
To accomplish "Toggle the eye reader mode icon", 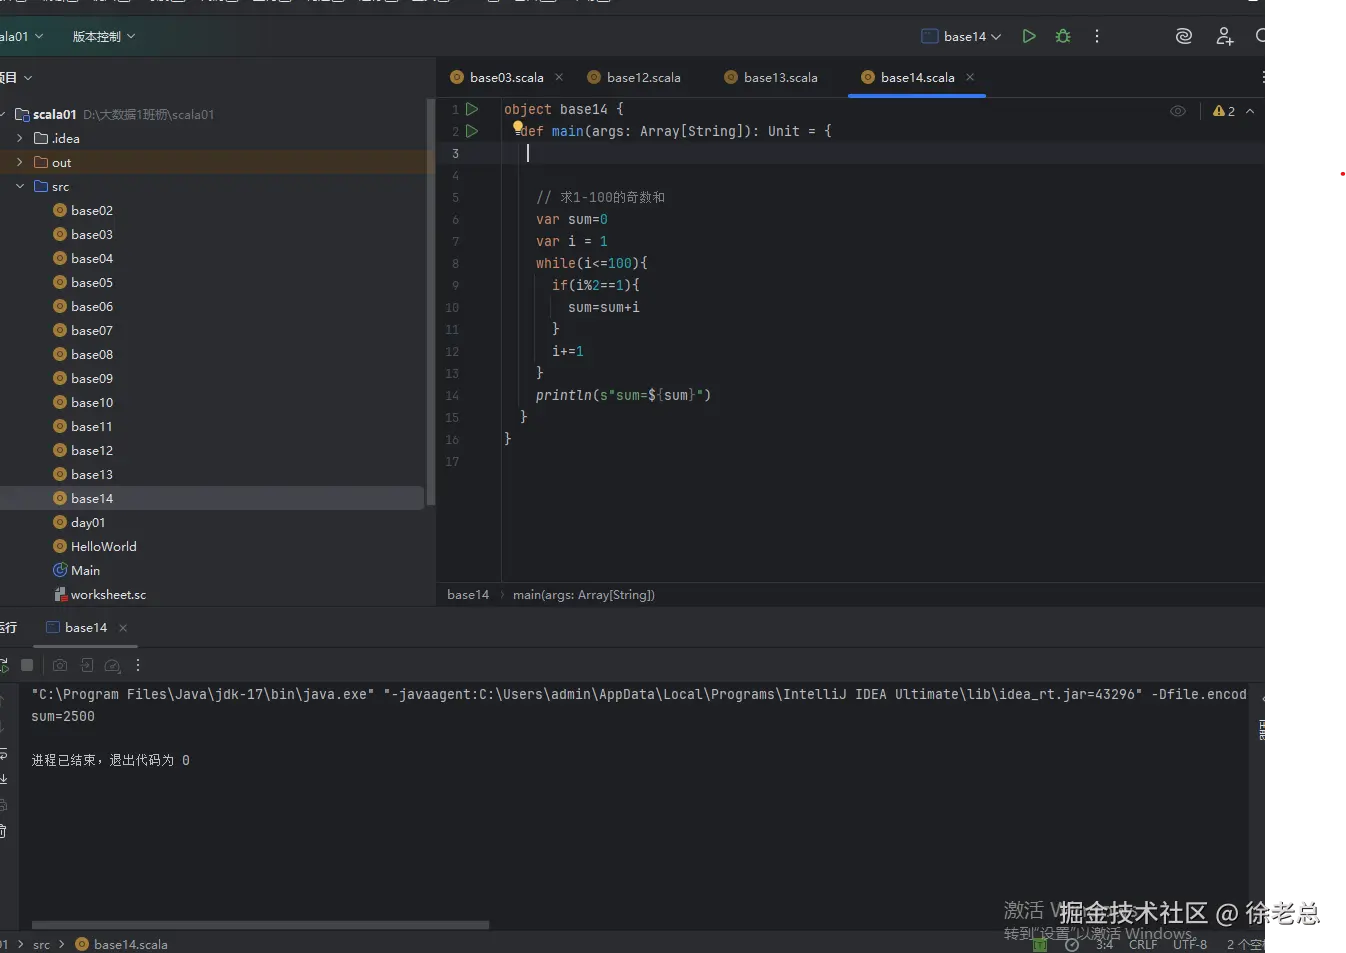I will [1178, 111].
